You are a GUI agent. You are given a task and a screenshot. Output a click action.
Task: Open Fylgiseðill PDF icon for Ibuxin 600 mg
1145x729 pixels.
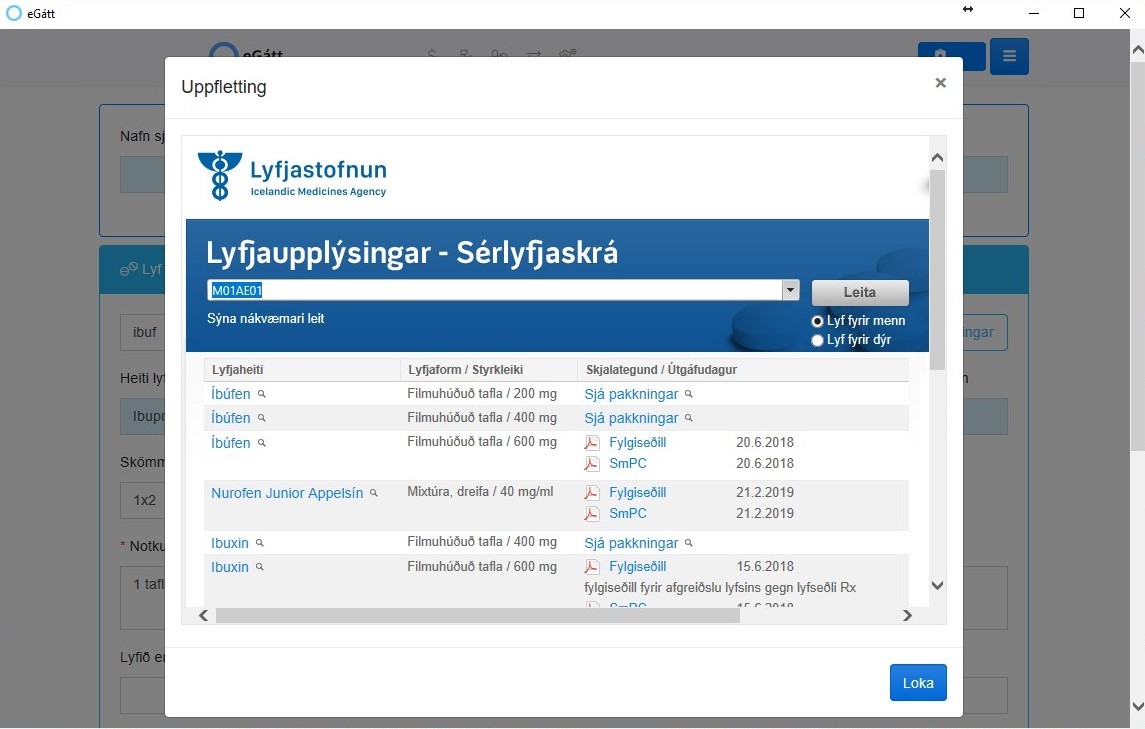(x=592, y=567)
